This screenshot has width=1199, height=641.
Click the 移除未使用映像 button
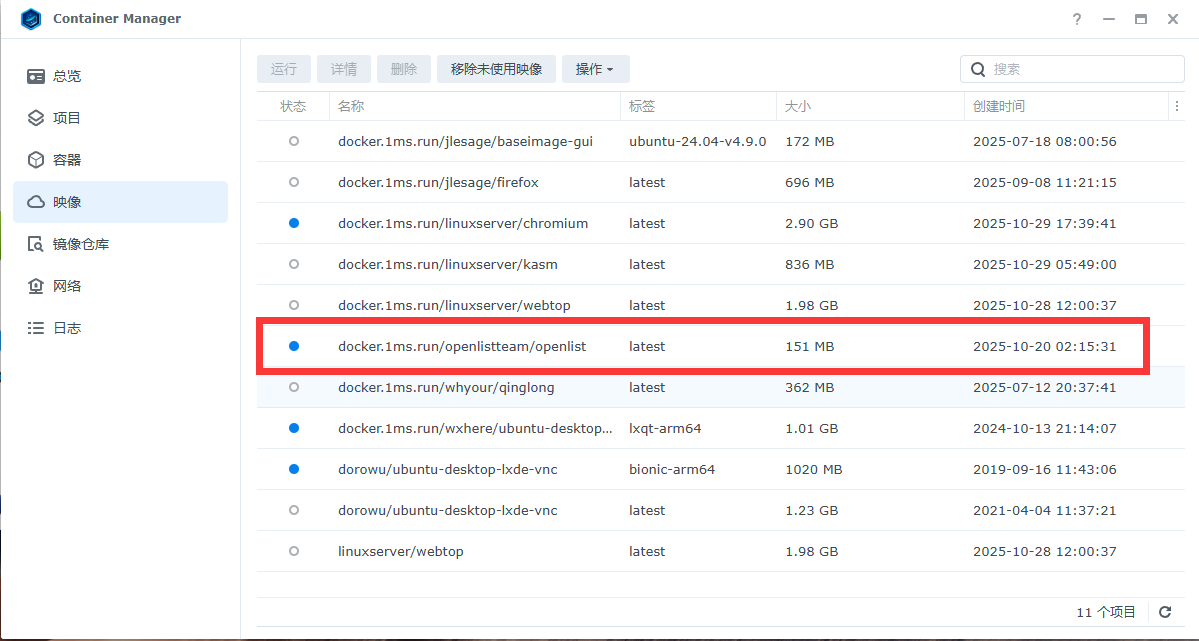(496, 69)
